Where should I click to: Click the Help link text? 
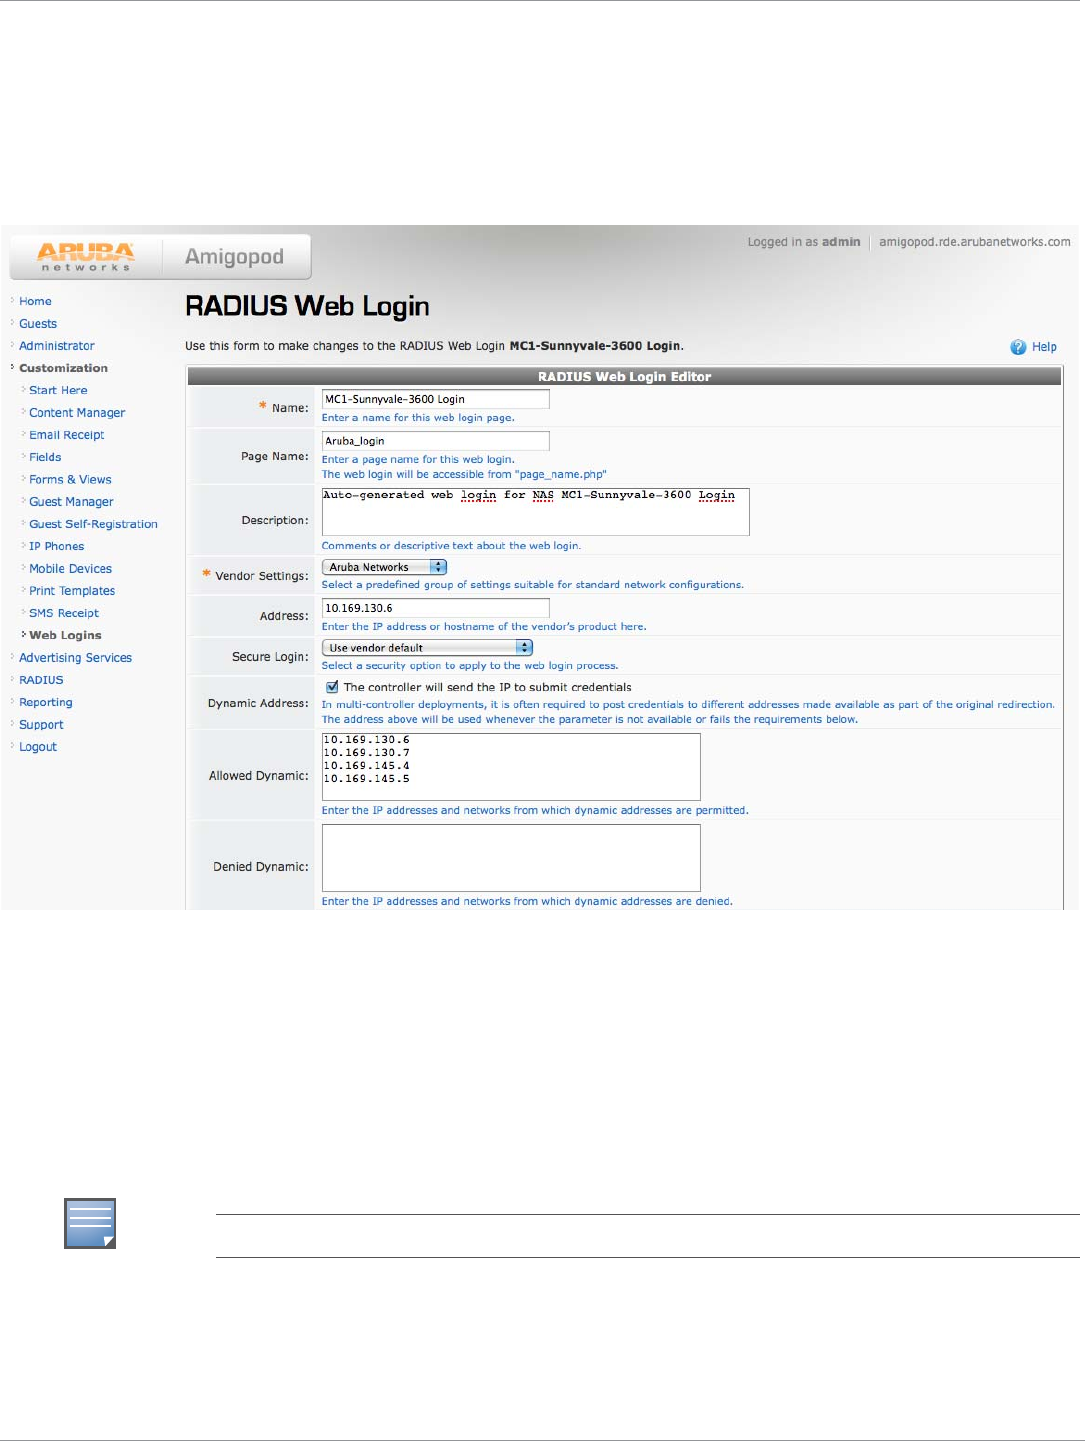pos(1044,347)
